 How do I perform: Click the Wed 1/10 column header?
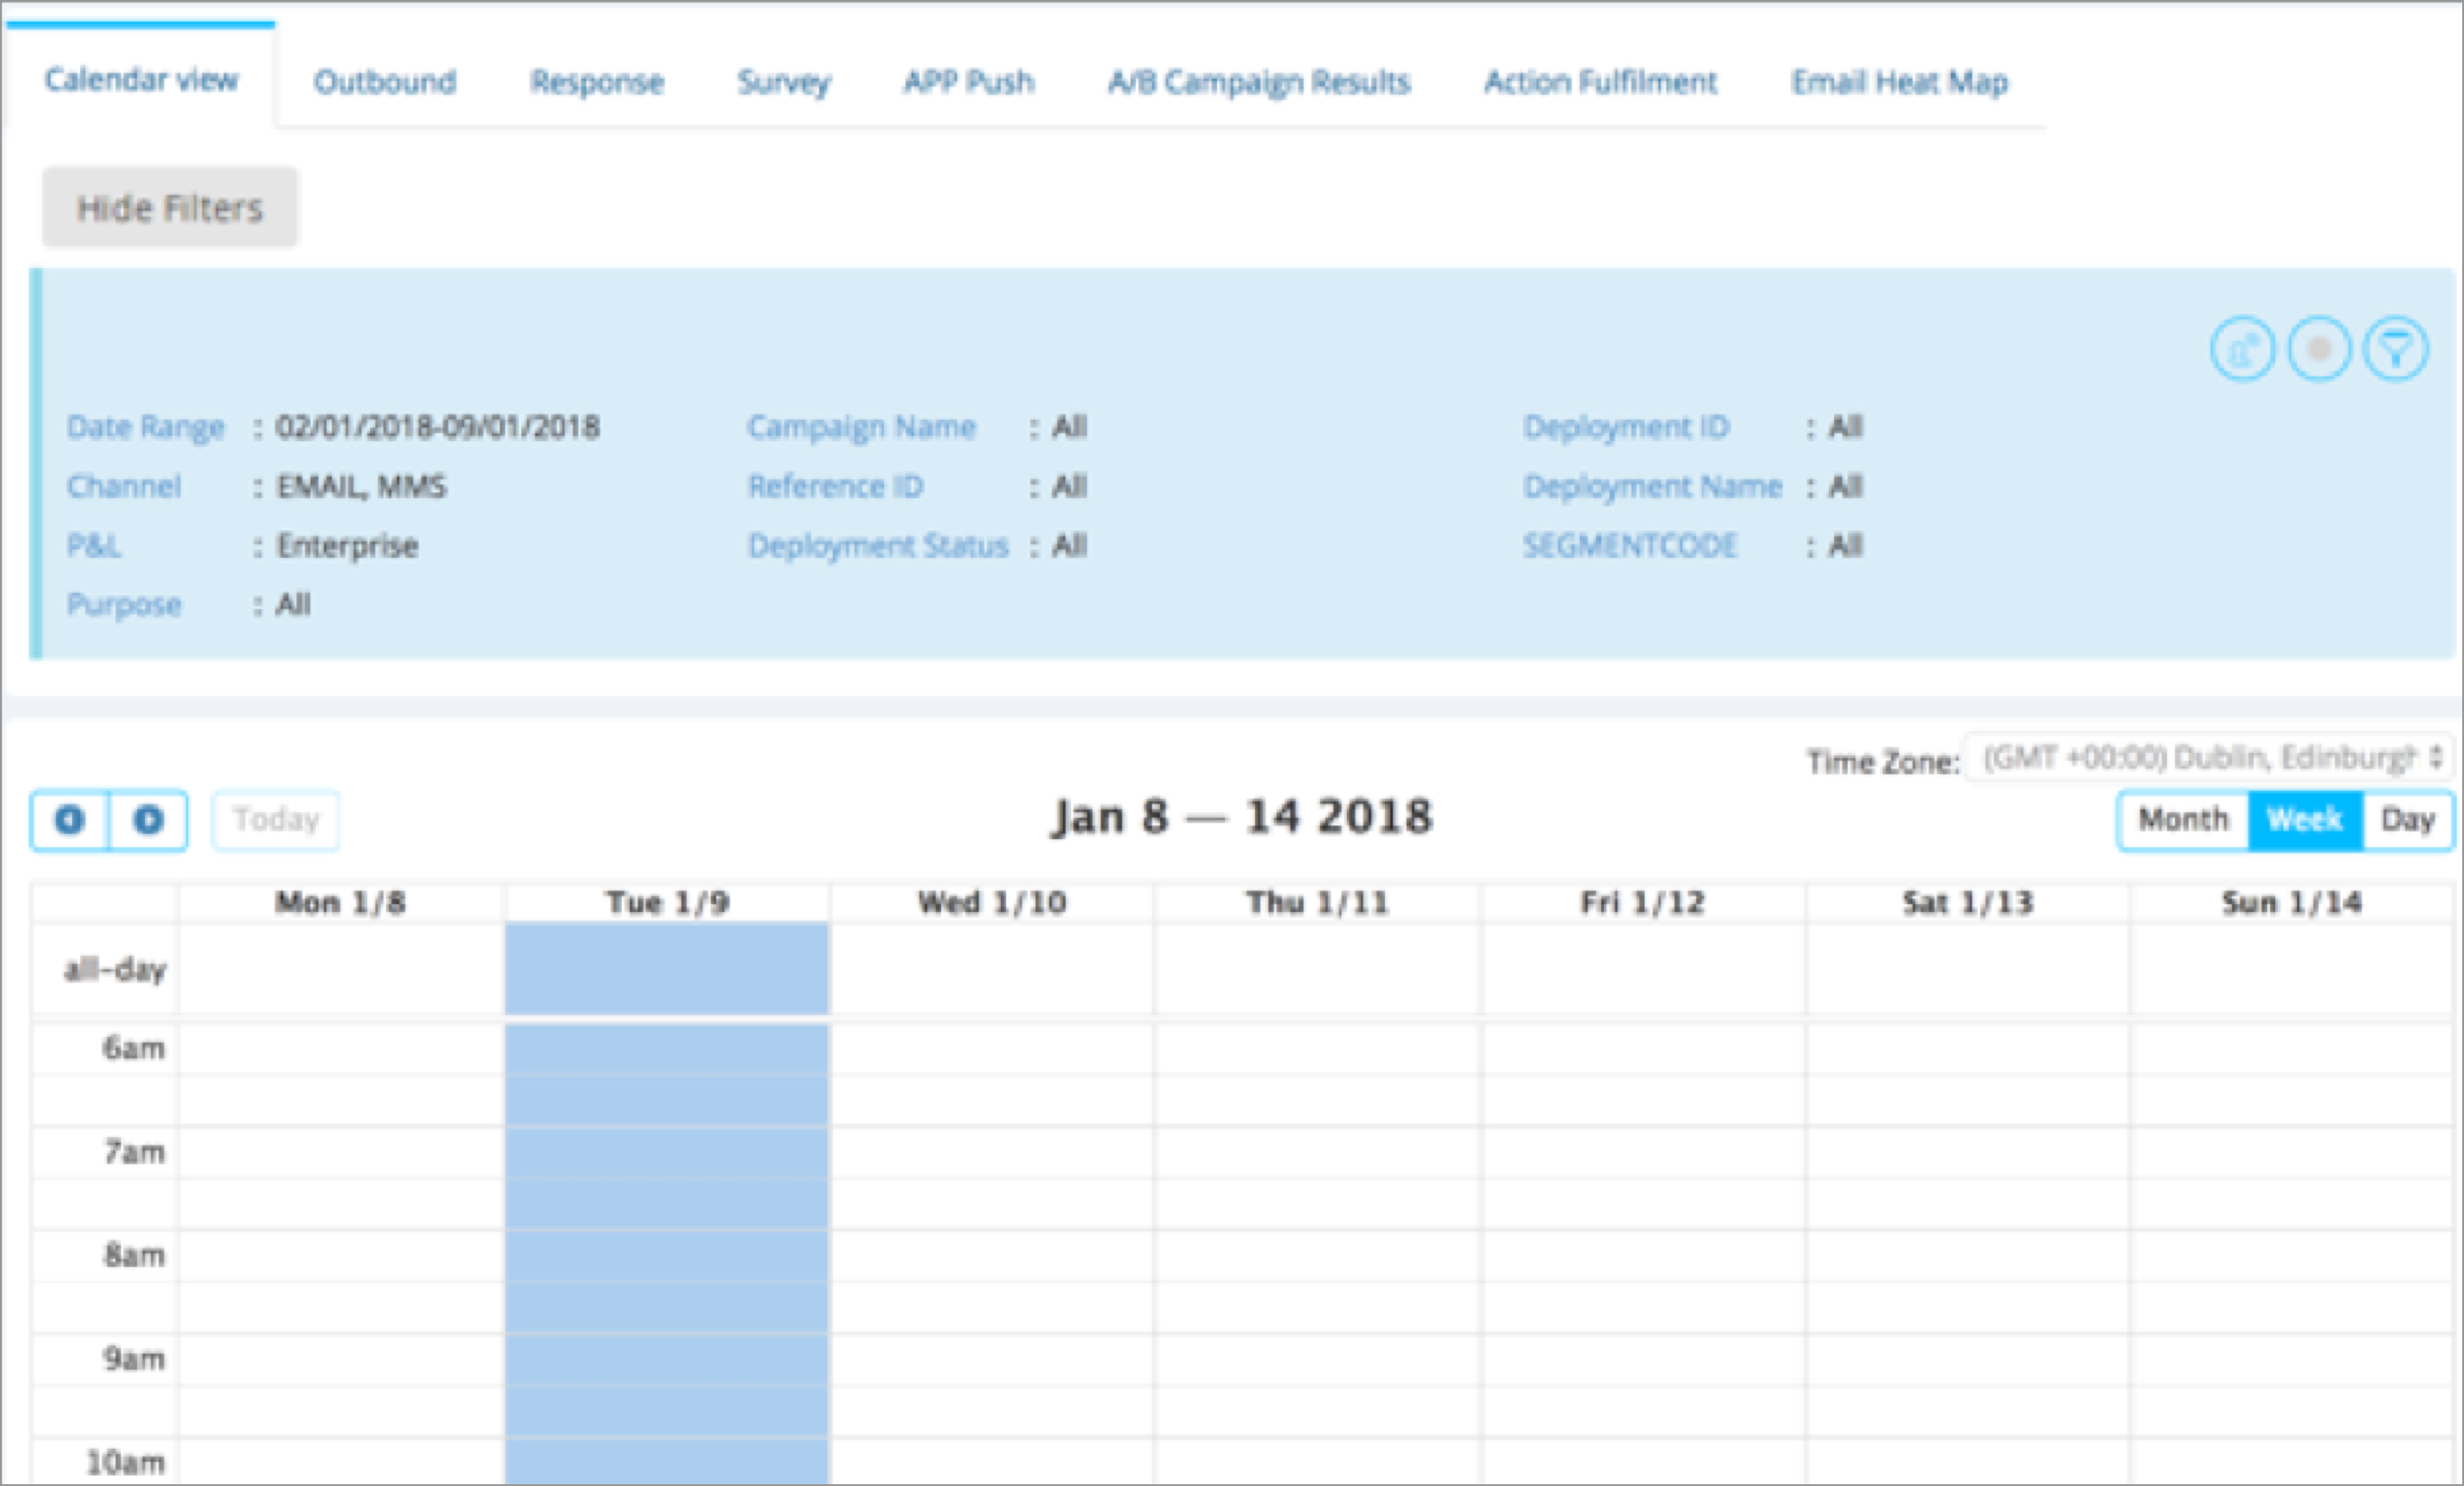(x=992, y=903)
